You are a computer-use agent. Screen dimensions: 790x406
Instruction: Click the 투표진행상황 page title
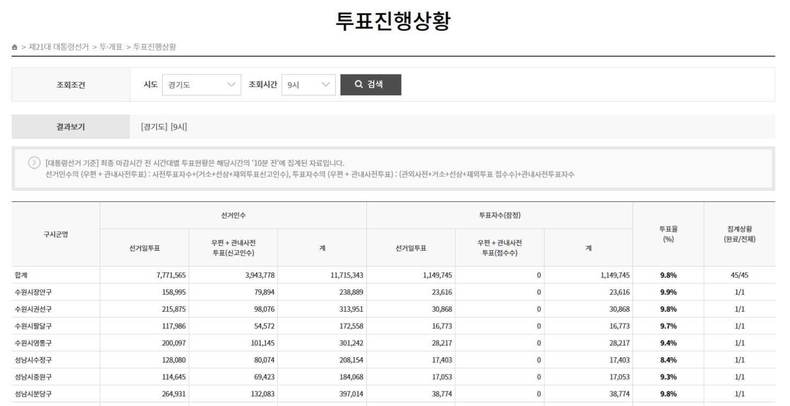pos(393,21)
